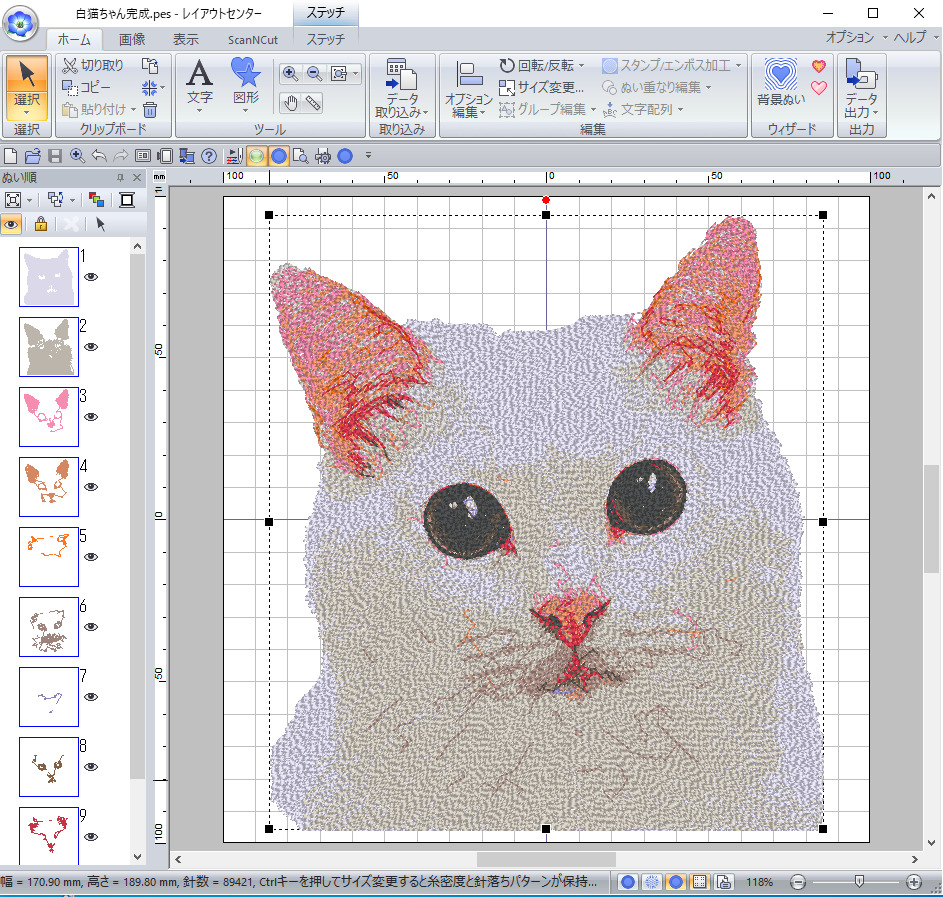Click the New file icon in quick toolbar
Image resolution: width=943 pixels, height=897 pixels.
click(x=10, y=156)
